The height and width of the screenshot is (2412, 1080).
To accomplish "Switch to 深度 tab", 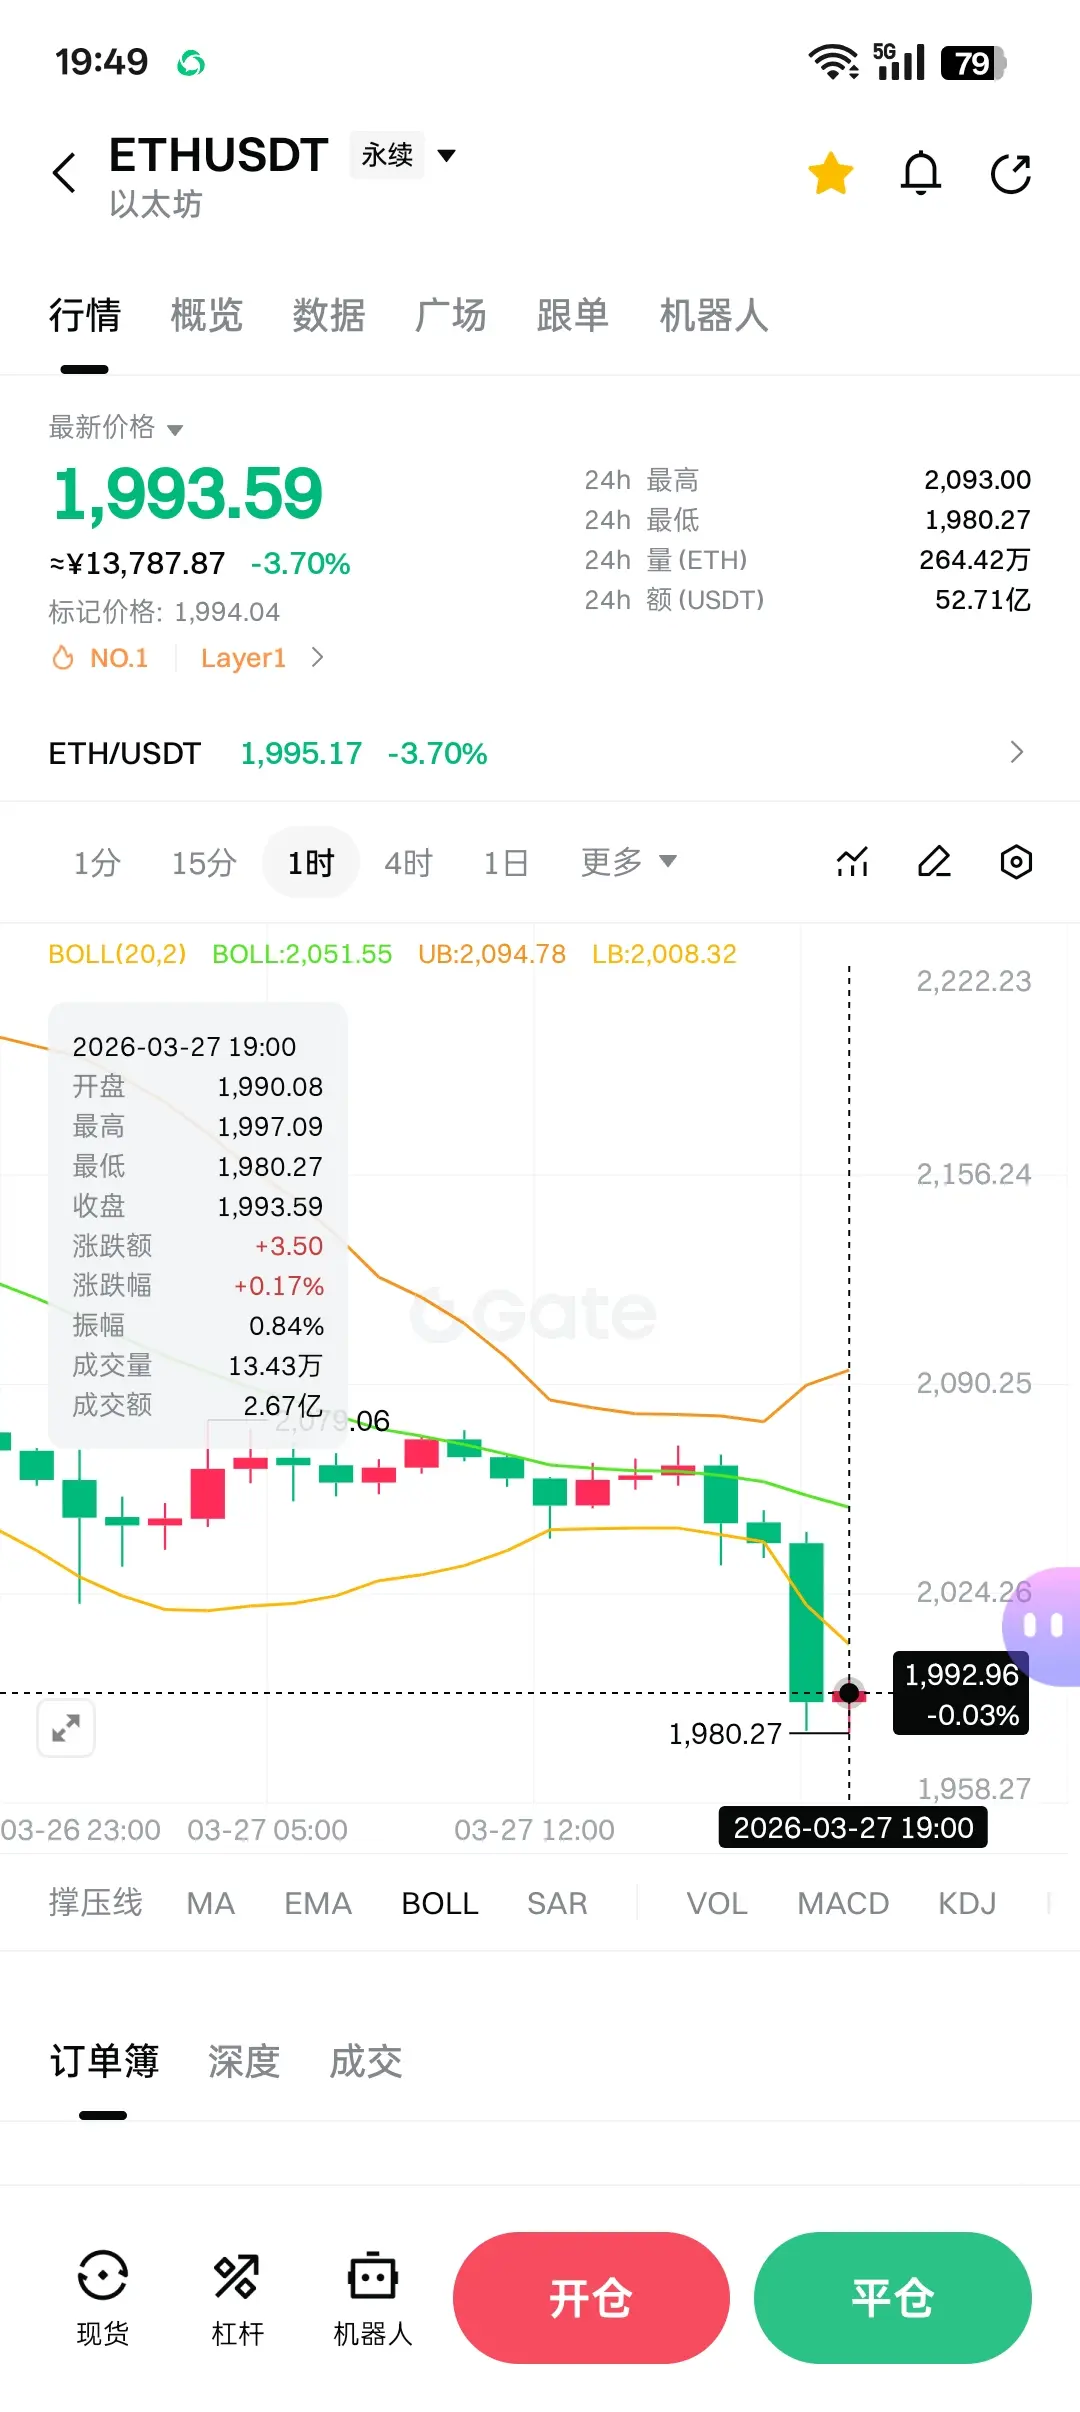I will tap(244, 2061).
